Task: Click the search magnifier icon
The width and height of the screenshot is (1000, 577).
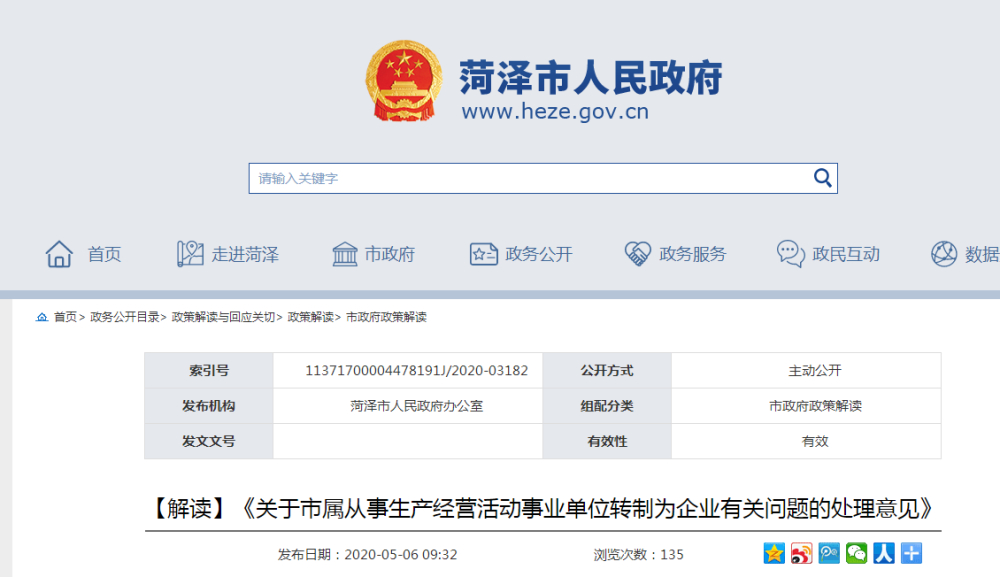Action: tap(822, 178)
